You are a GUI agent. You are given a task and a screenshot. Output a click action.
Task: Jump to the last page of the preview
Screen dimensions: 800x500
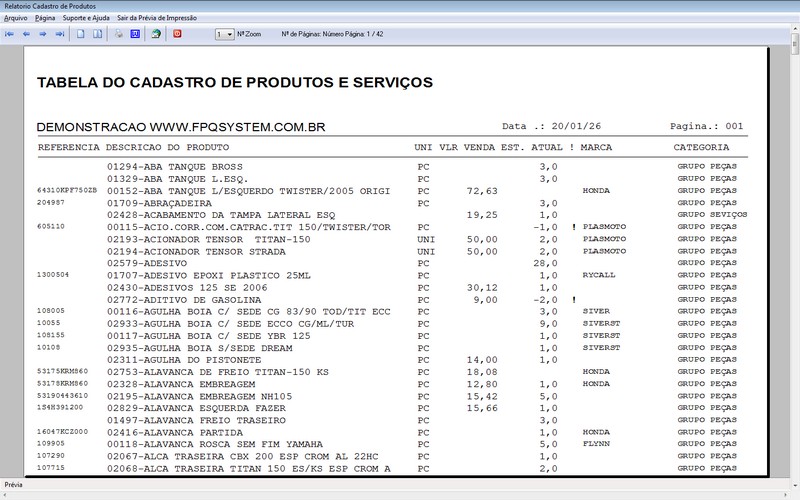[x=60, y=34]
